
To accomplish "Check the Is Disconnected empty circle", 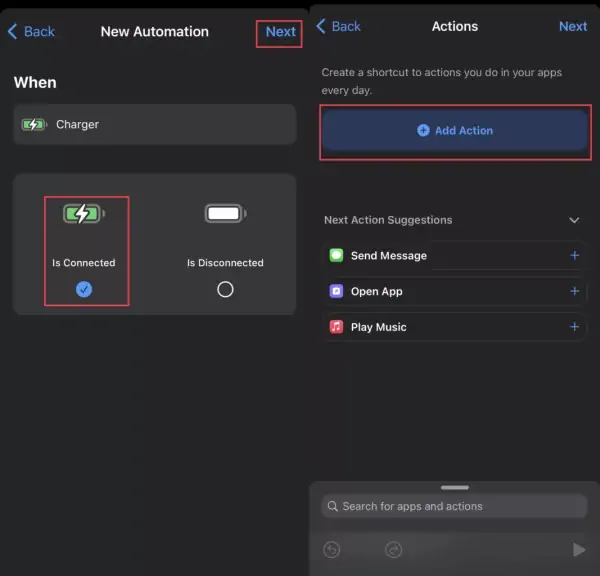I will pyautogui.click(x=225, y=289).
